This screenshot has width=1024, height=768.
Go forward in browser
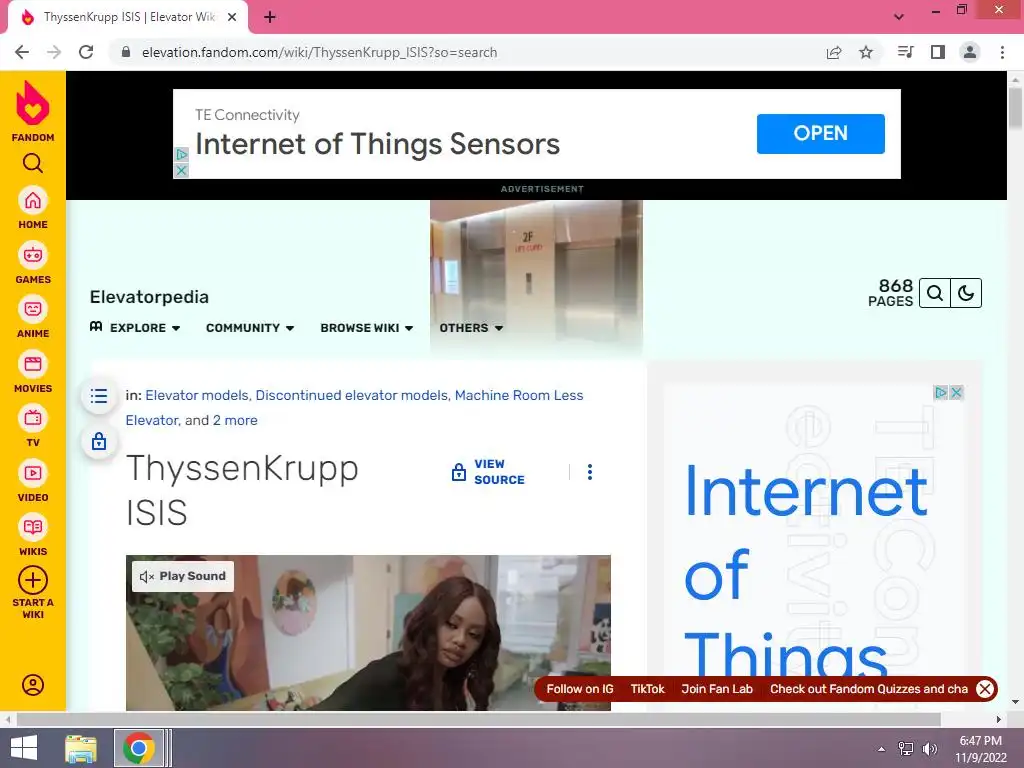click(54, 52)
